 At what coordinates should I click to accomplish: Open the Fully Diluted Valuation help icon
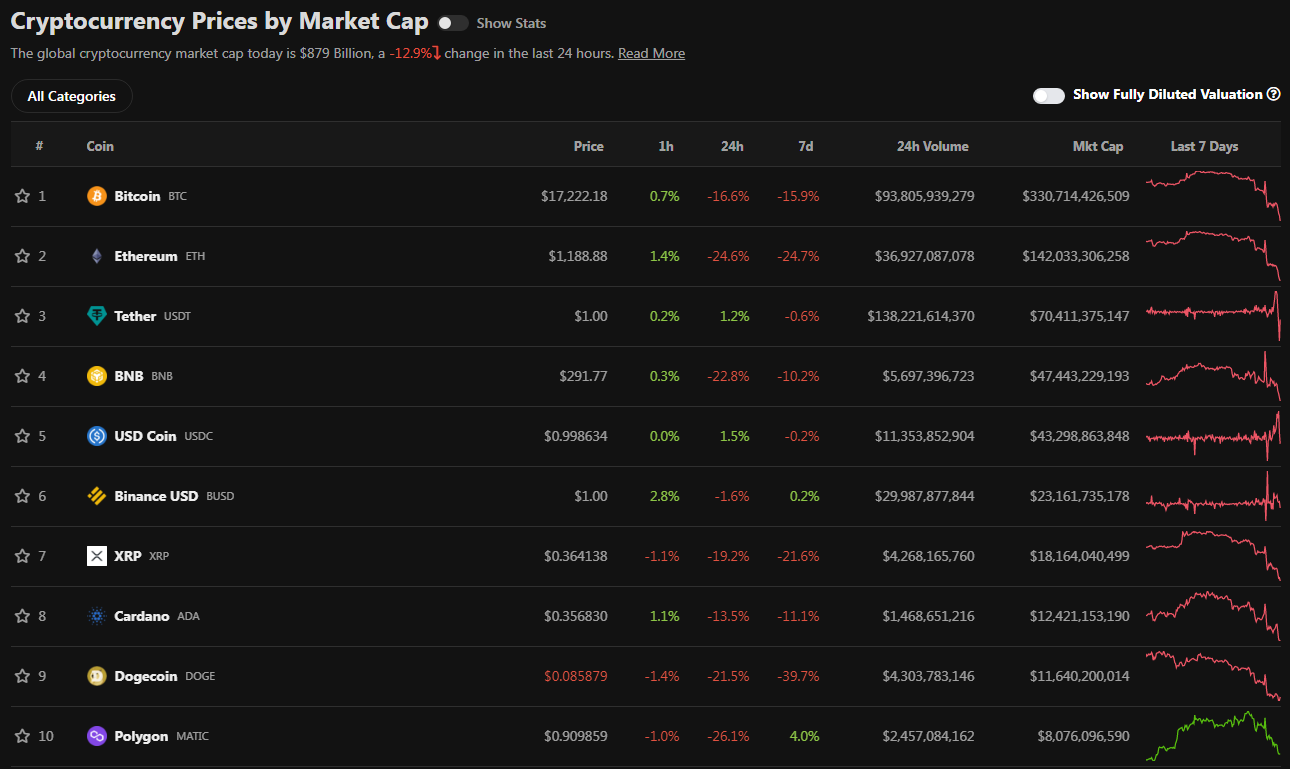1273,94
